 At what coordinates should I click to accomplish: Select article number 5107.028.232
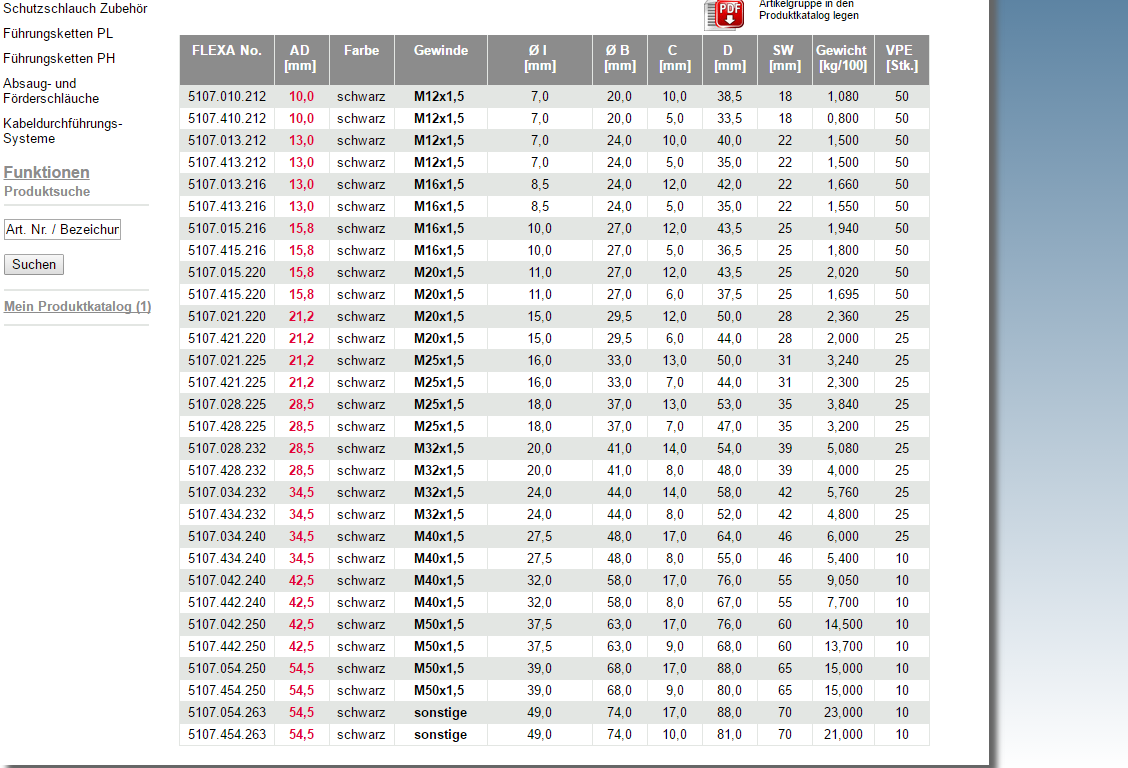click(x=227, y=449)
